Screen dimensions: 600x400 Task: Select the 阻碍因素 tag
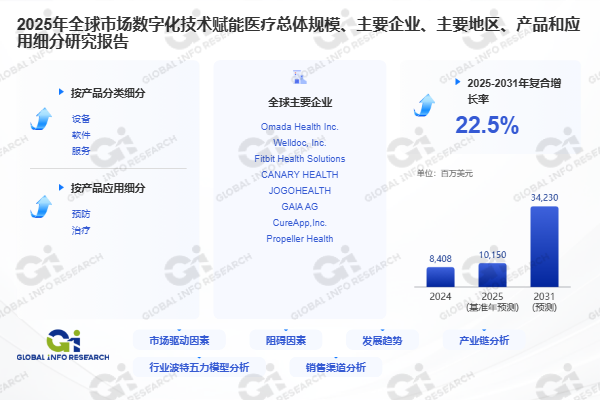point(286,340)
